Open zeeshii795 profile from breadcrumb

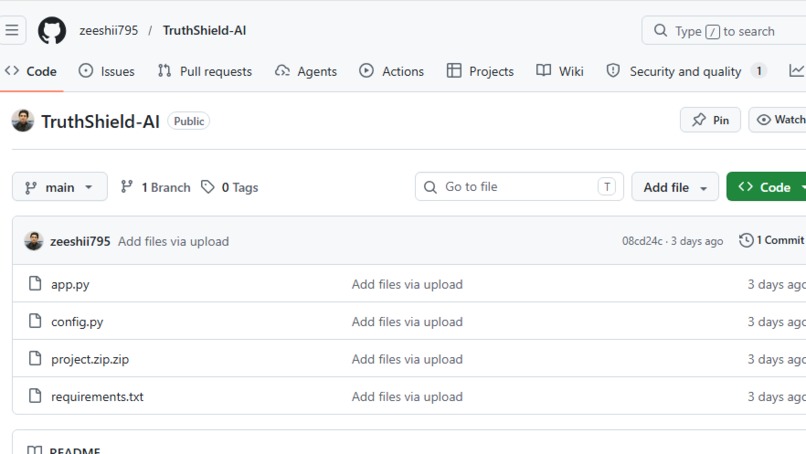pyautogui.click(x=108, y=30)
